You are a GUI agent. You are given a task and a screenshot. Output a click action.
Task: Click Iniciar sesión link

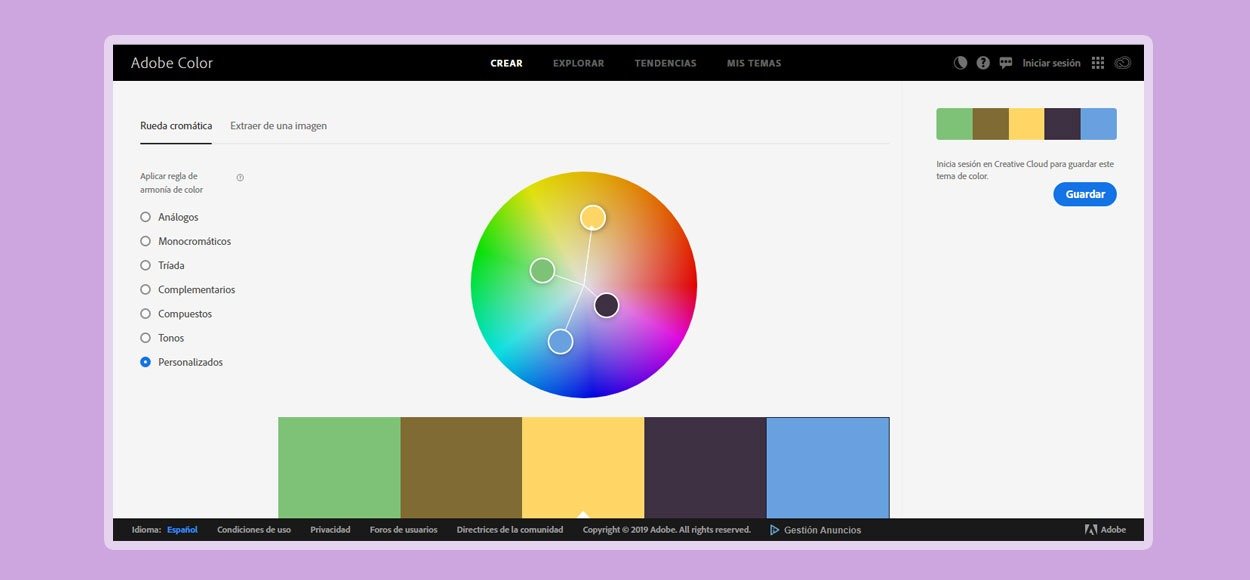pyautogui.click(x=1051, y=63)
